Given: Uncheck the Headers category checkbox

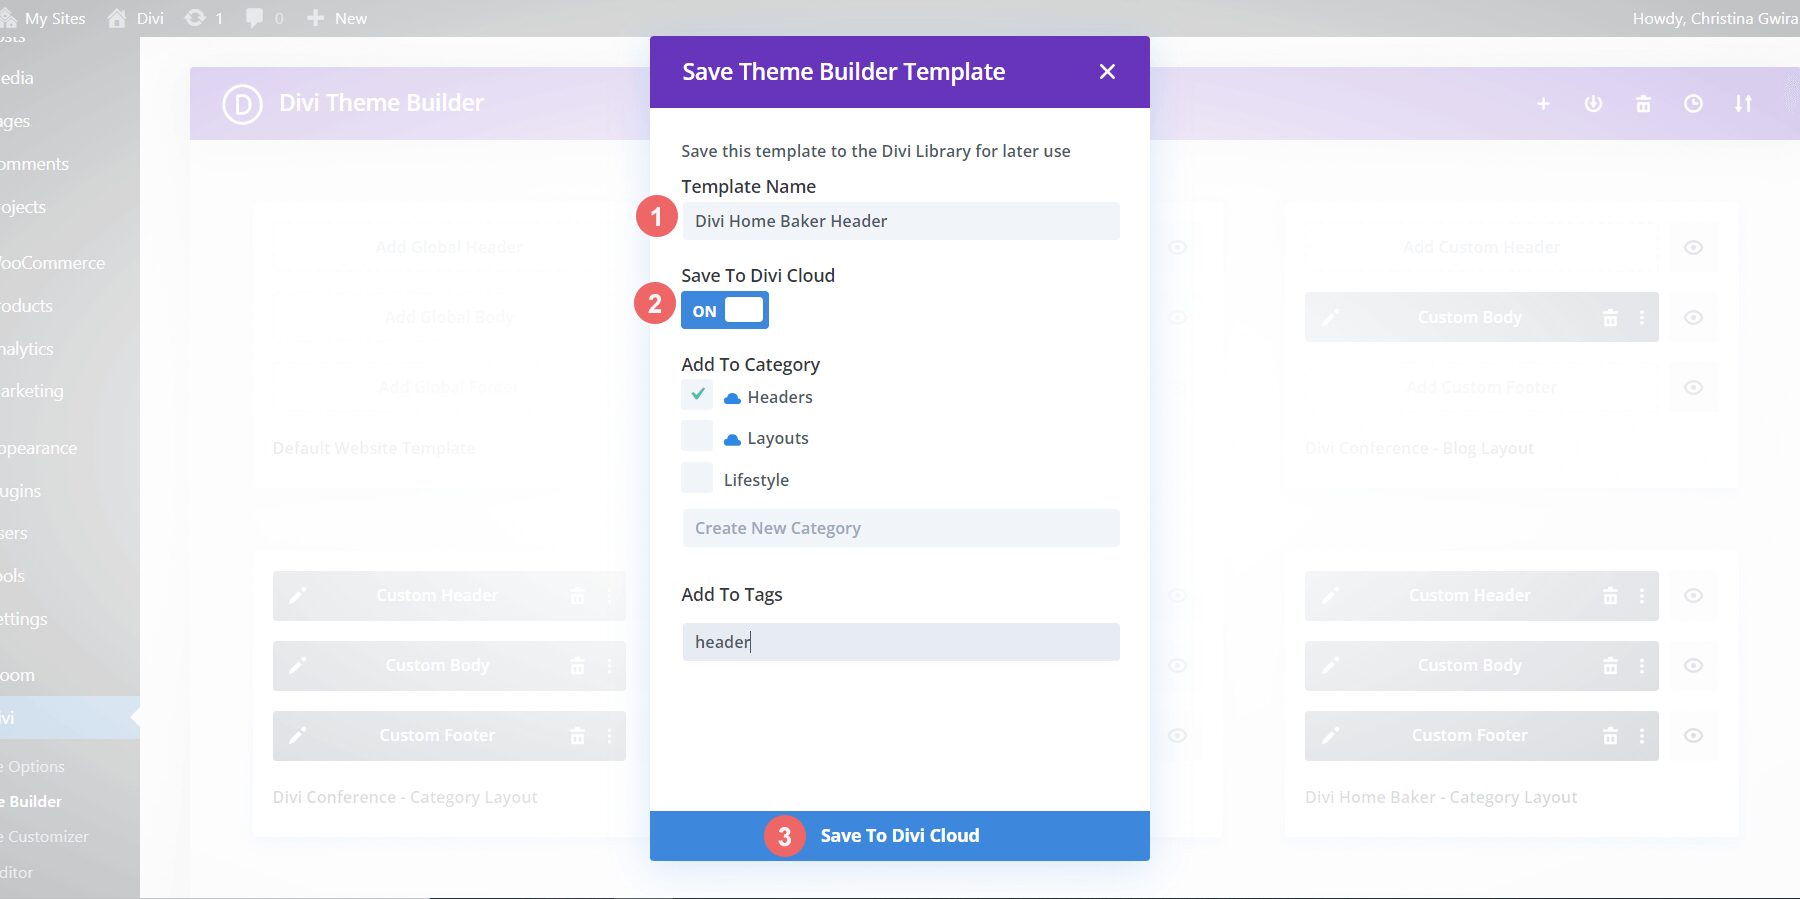Looking at the screenshot, I should coord(697,395).
